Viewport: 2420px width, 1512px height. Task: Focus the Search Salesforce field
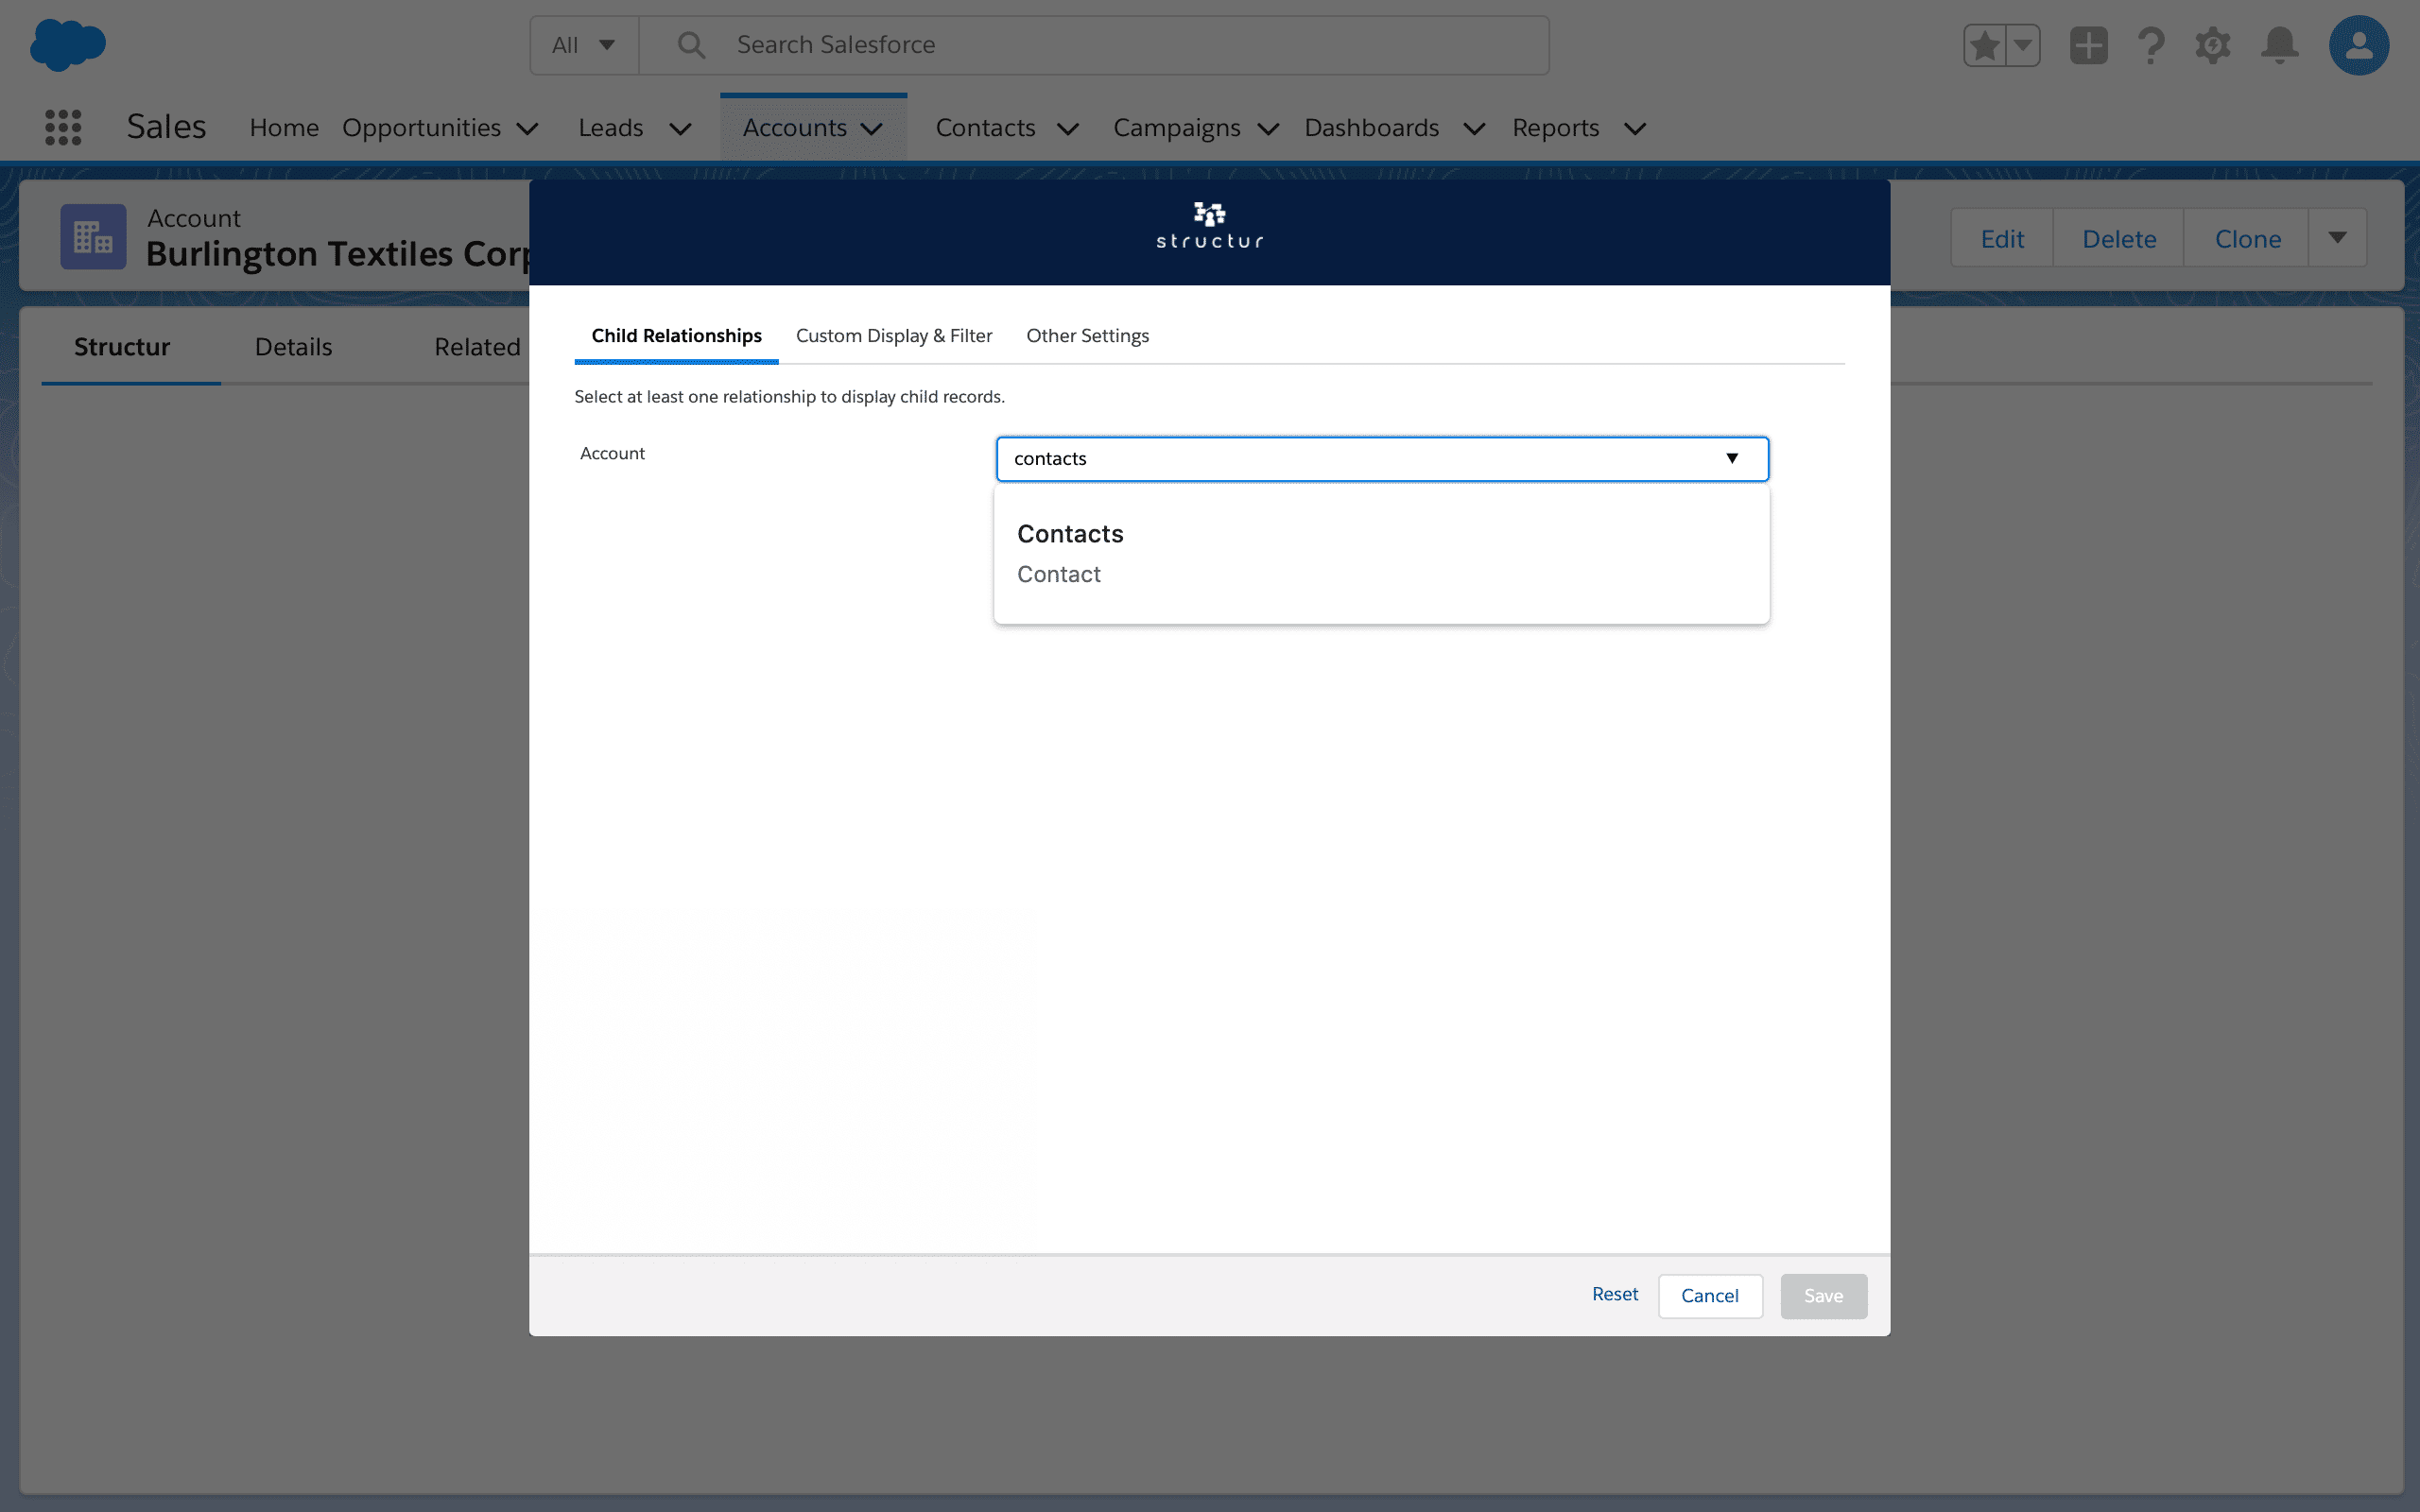point(1094,45)
